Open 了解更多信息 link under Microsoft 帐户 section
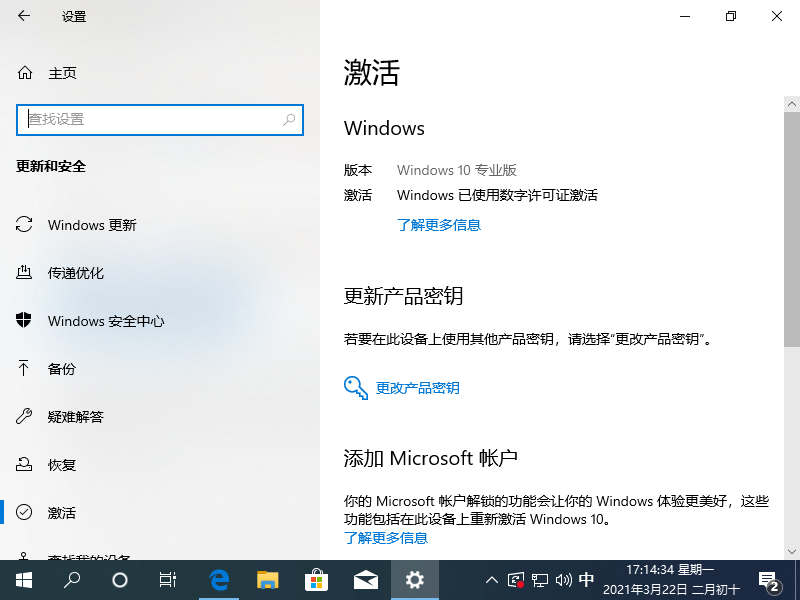This screenshot has width=800, height=600. [x=386, y=538]
